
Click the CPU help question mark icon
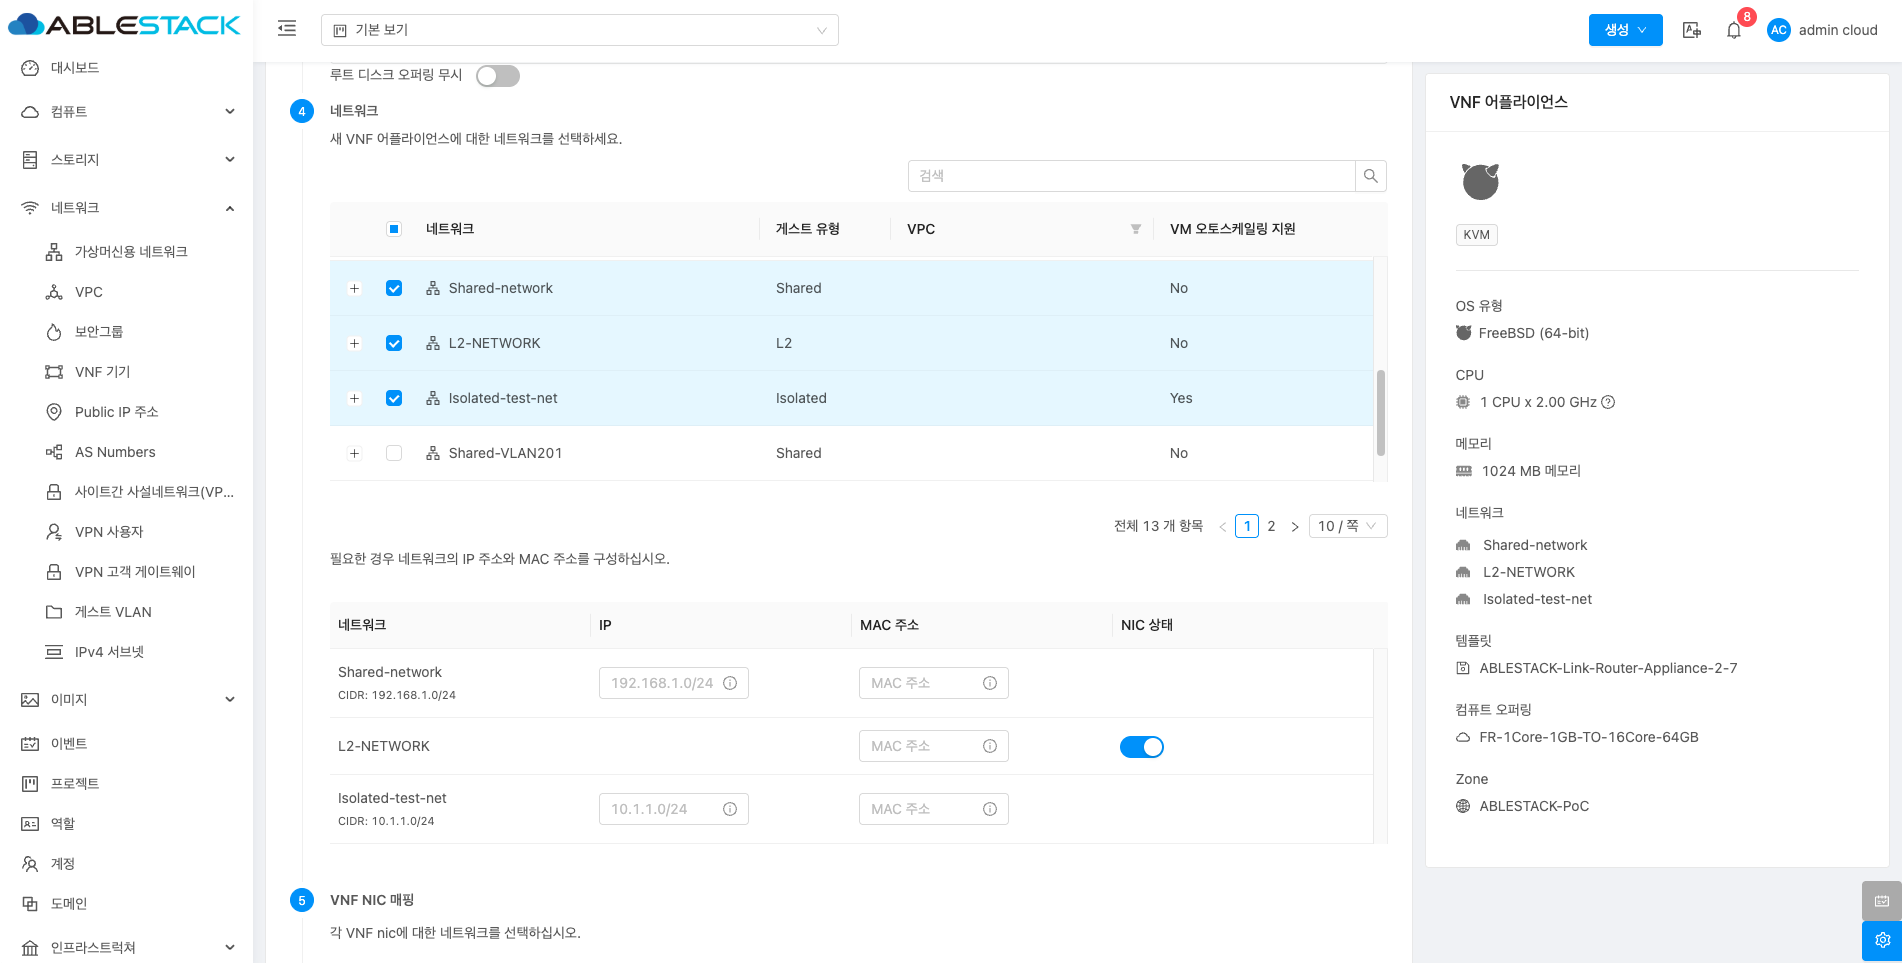[x=1608, y=402]
